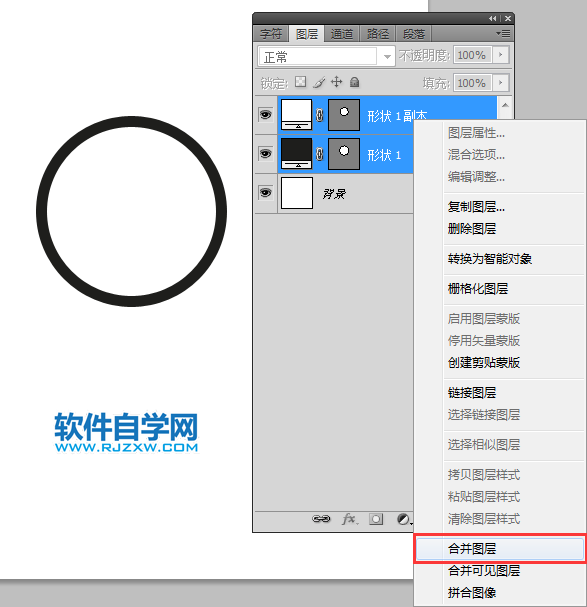Click 停用矢量蒙版 menu entry
The height and width of the screenshot is (607, 587).
(x=500, y=341)
